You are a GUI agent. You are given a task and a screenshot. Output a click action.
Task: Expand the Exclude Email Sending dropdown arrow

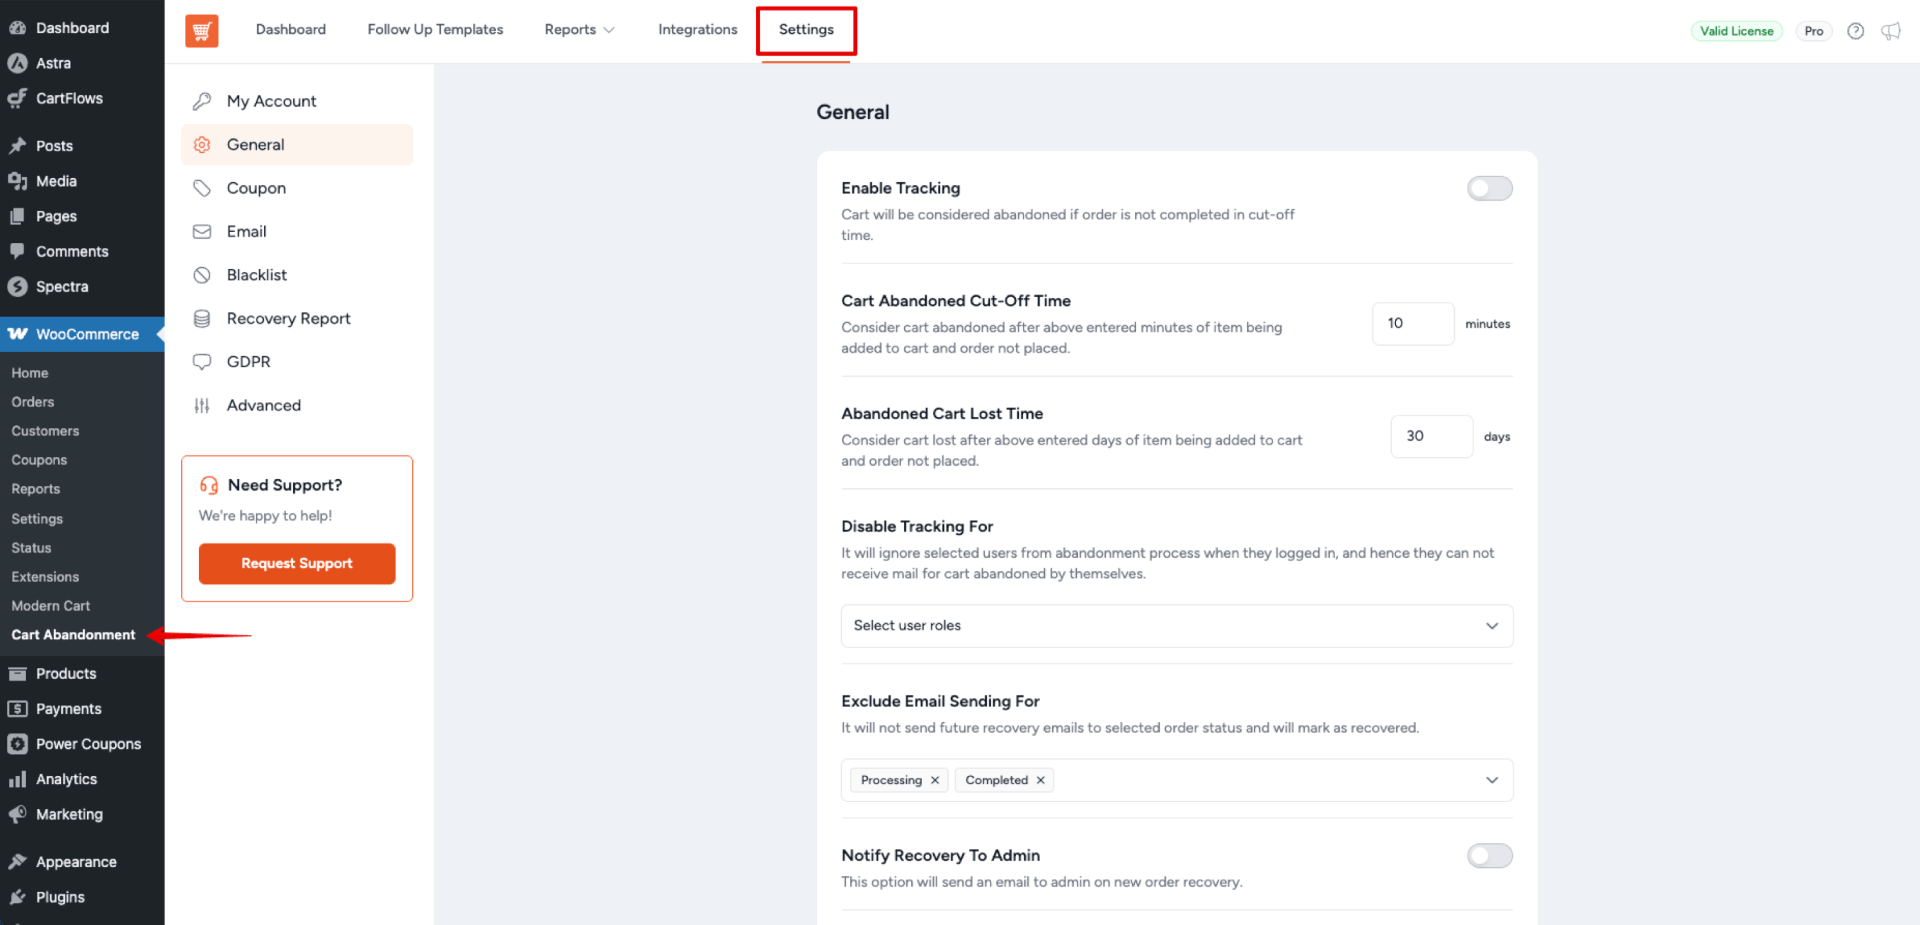[1491, 780]
